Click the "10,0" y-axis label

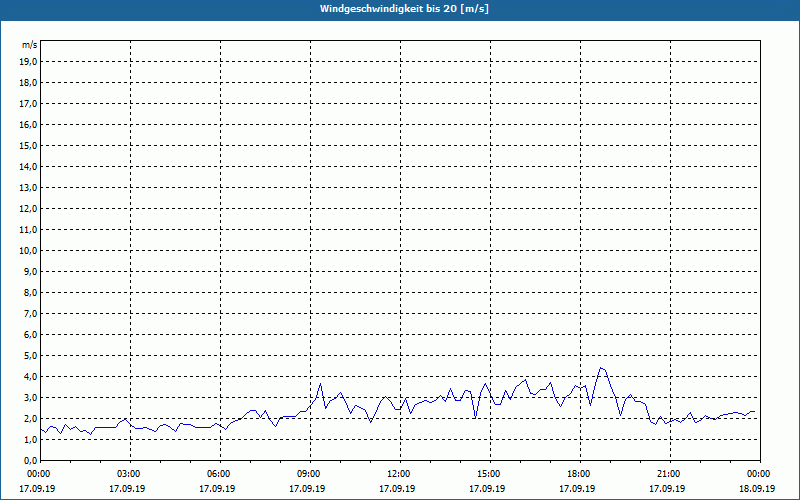coord(29,251)
